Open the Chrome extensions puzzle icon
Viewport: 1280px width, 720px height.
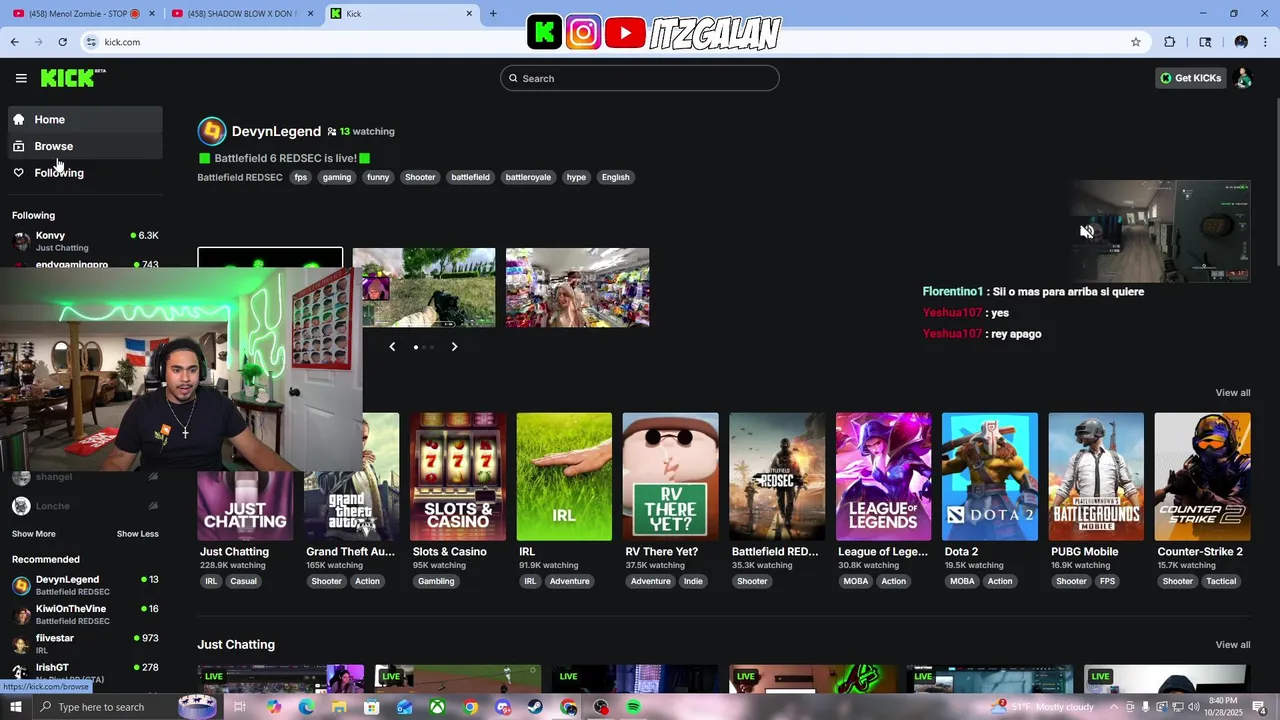click(x=1170, y=42)
